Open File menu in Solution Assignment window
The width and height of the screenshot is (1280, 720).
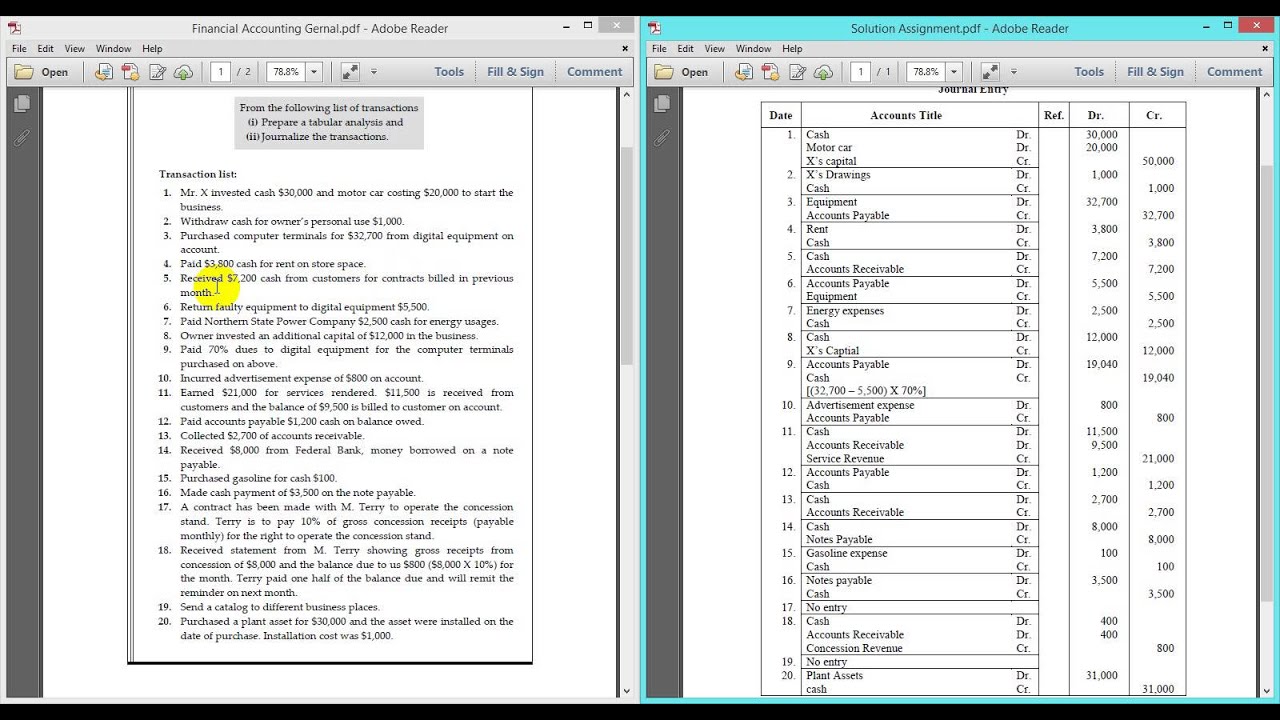(659, 48)
